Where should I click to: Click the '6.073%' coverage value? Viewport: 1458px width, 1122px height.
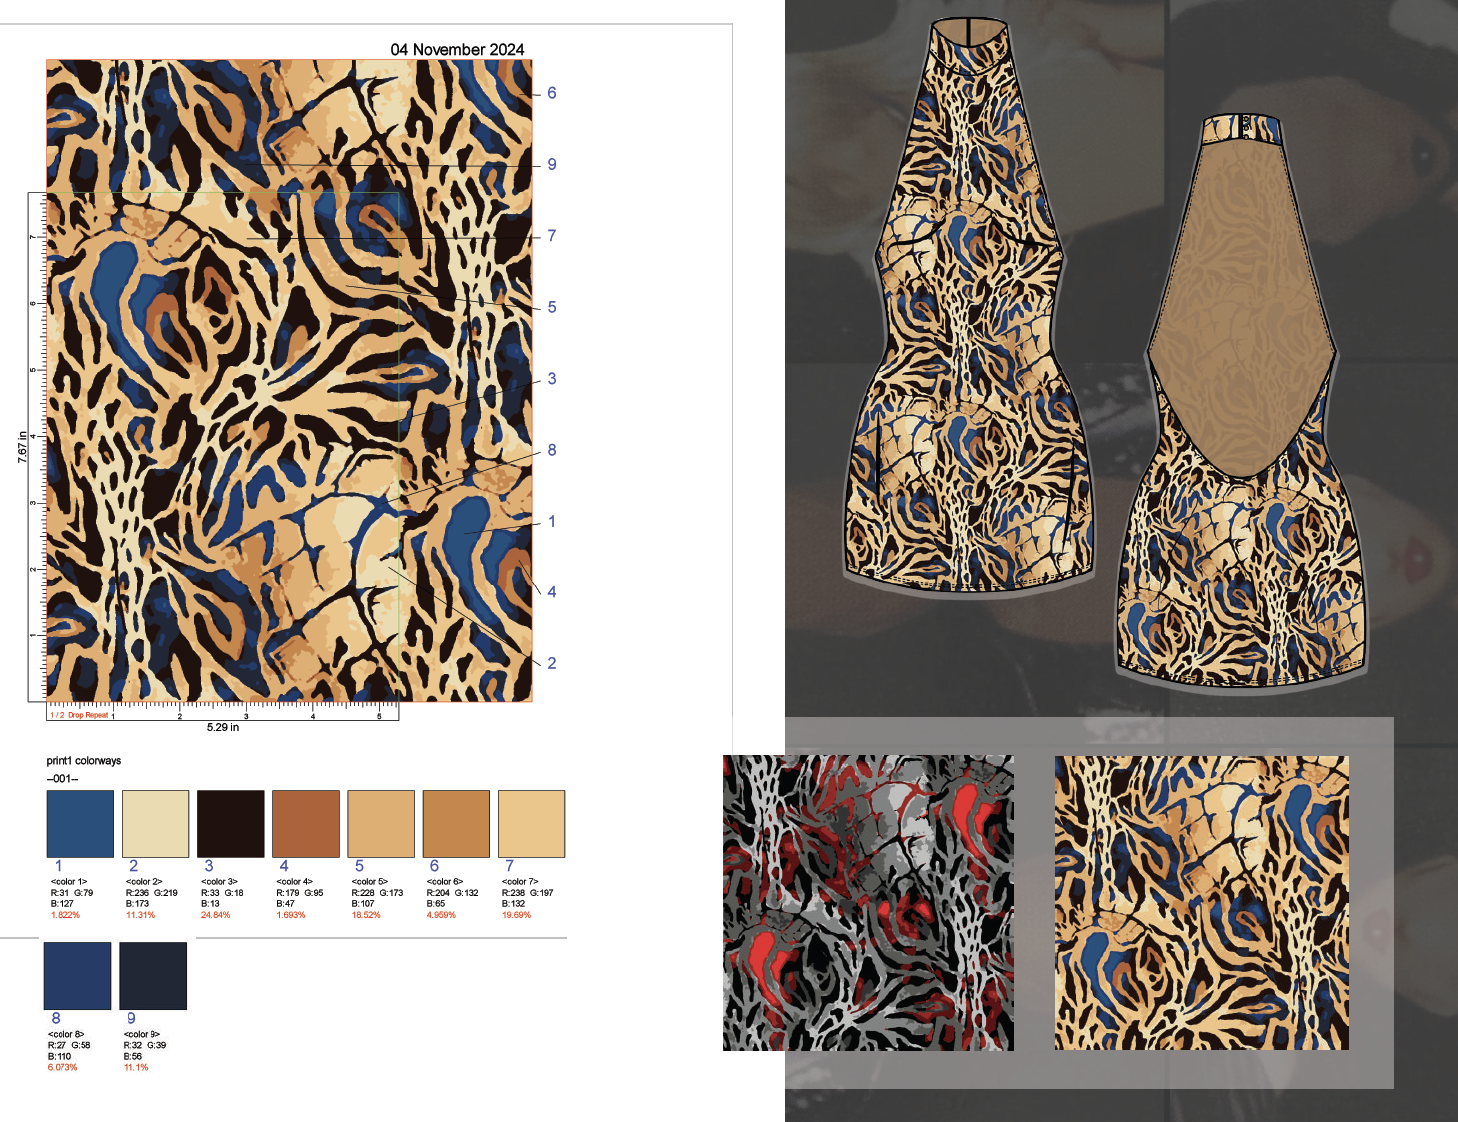point(62,1067)
